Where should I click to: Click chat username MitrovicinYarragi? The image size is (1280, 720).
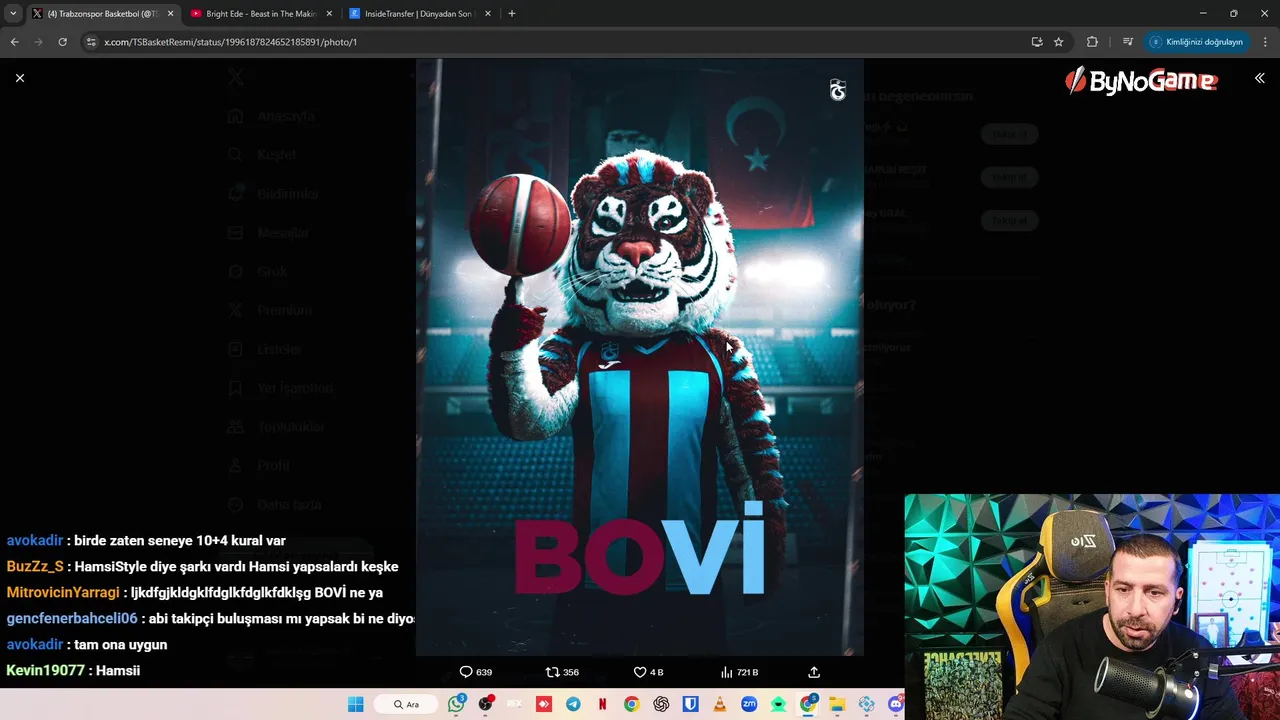63,592
